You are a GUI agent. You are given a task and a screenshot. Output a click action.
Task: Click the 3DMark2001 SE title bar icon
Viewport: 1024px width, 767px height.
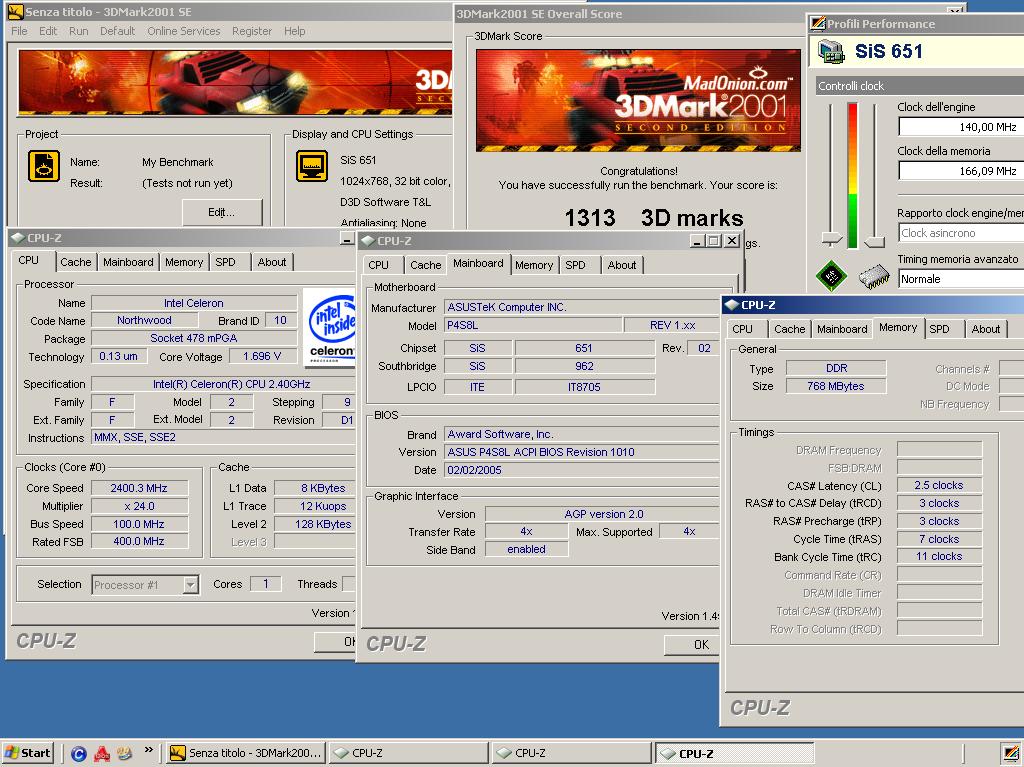[15, 12]
